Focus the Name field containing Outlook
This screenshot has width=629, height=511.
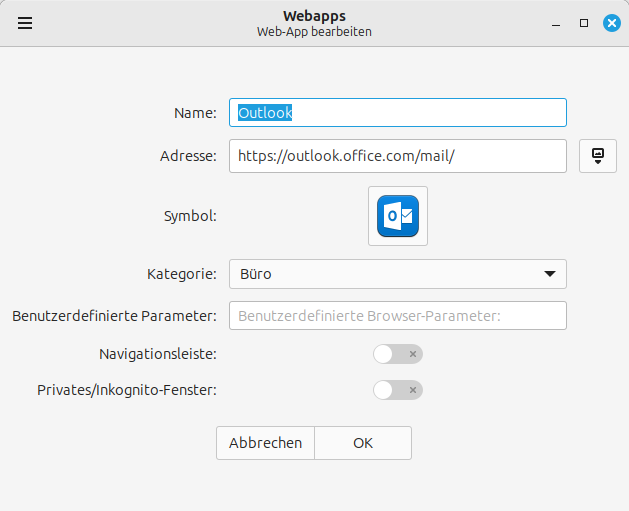(x=398, y=113)
